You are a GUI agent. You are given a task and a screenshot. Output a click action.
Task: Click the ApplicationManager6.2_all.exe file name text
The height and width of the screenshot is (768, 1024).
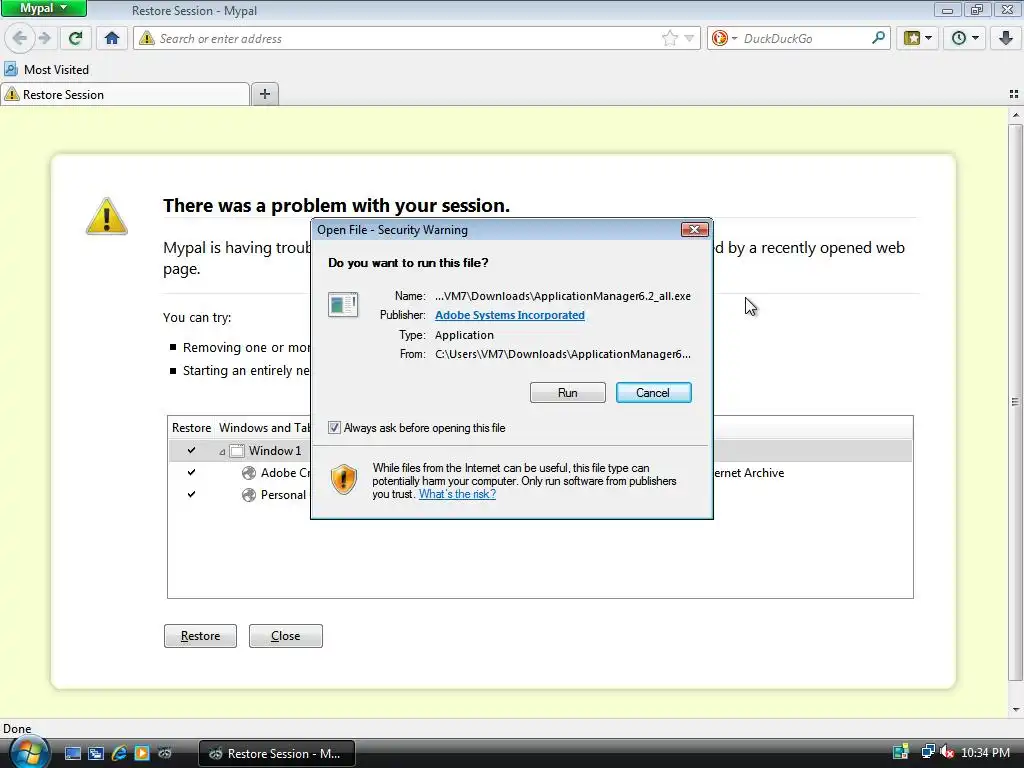tap(562, 296)
